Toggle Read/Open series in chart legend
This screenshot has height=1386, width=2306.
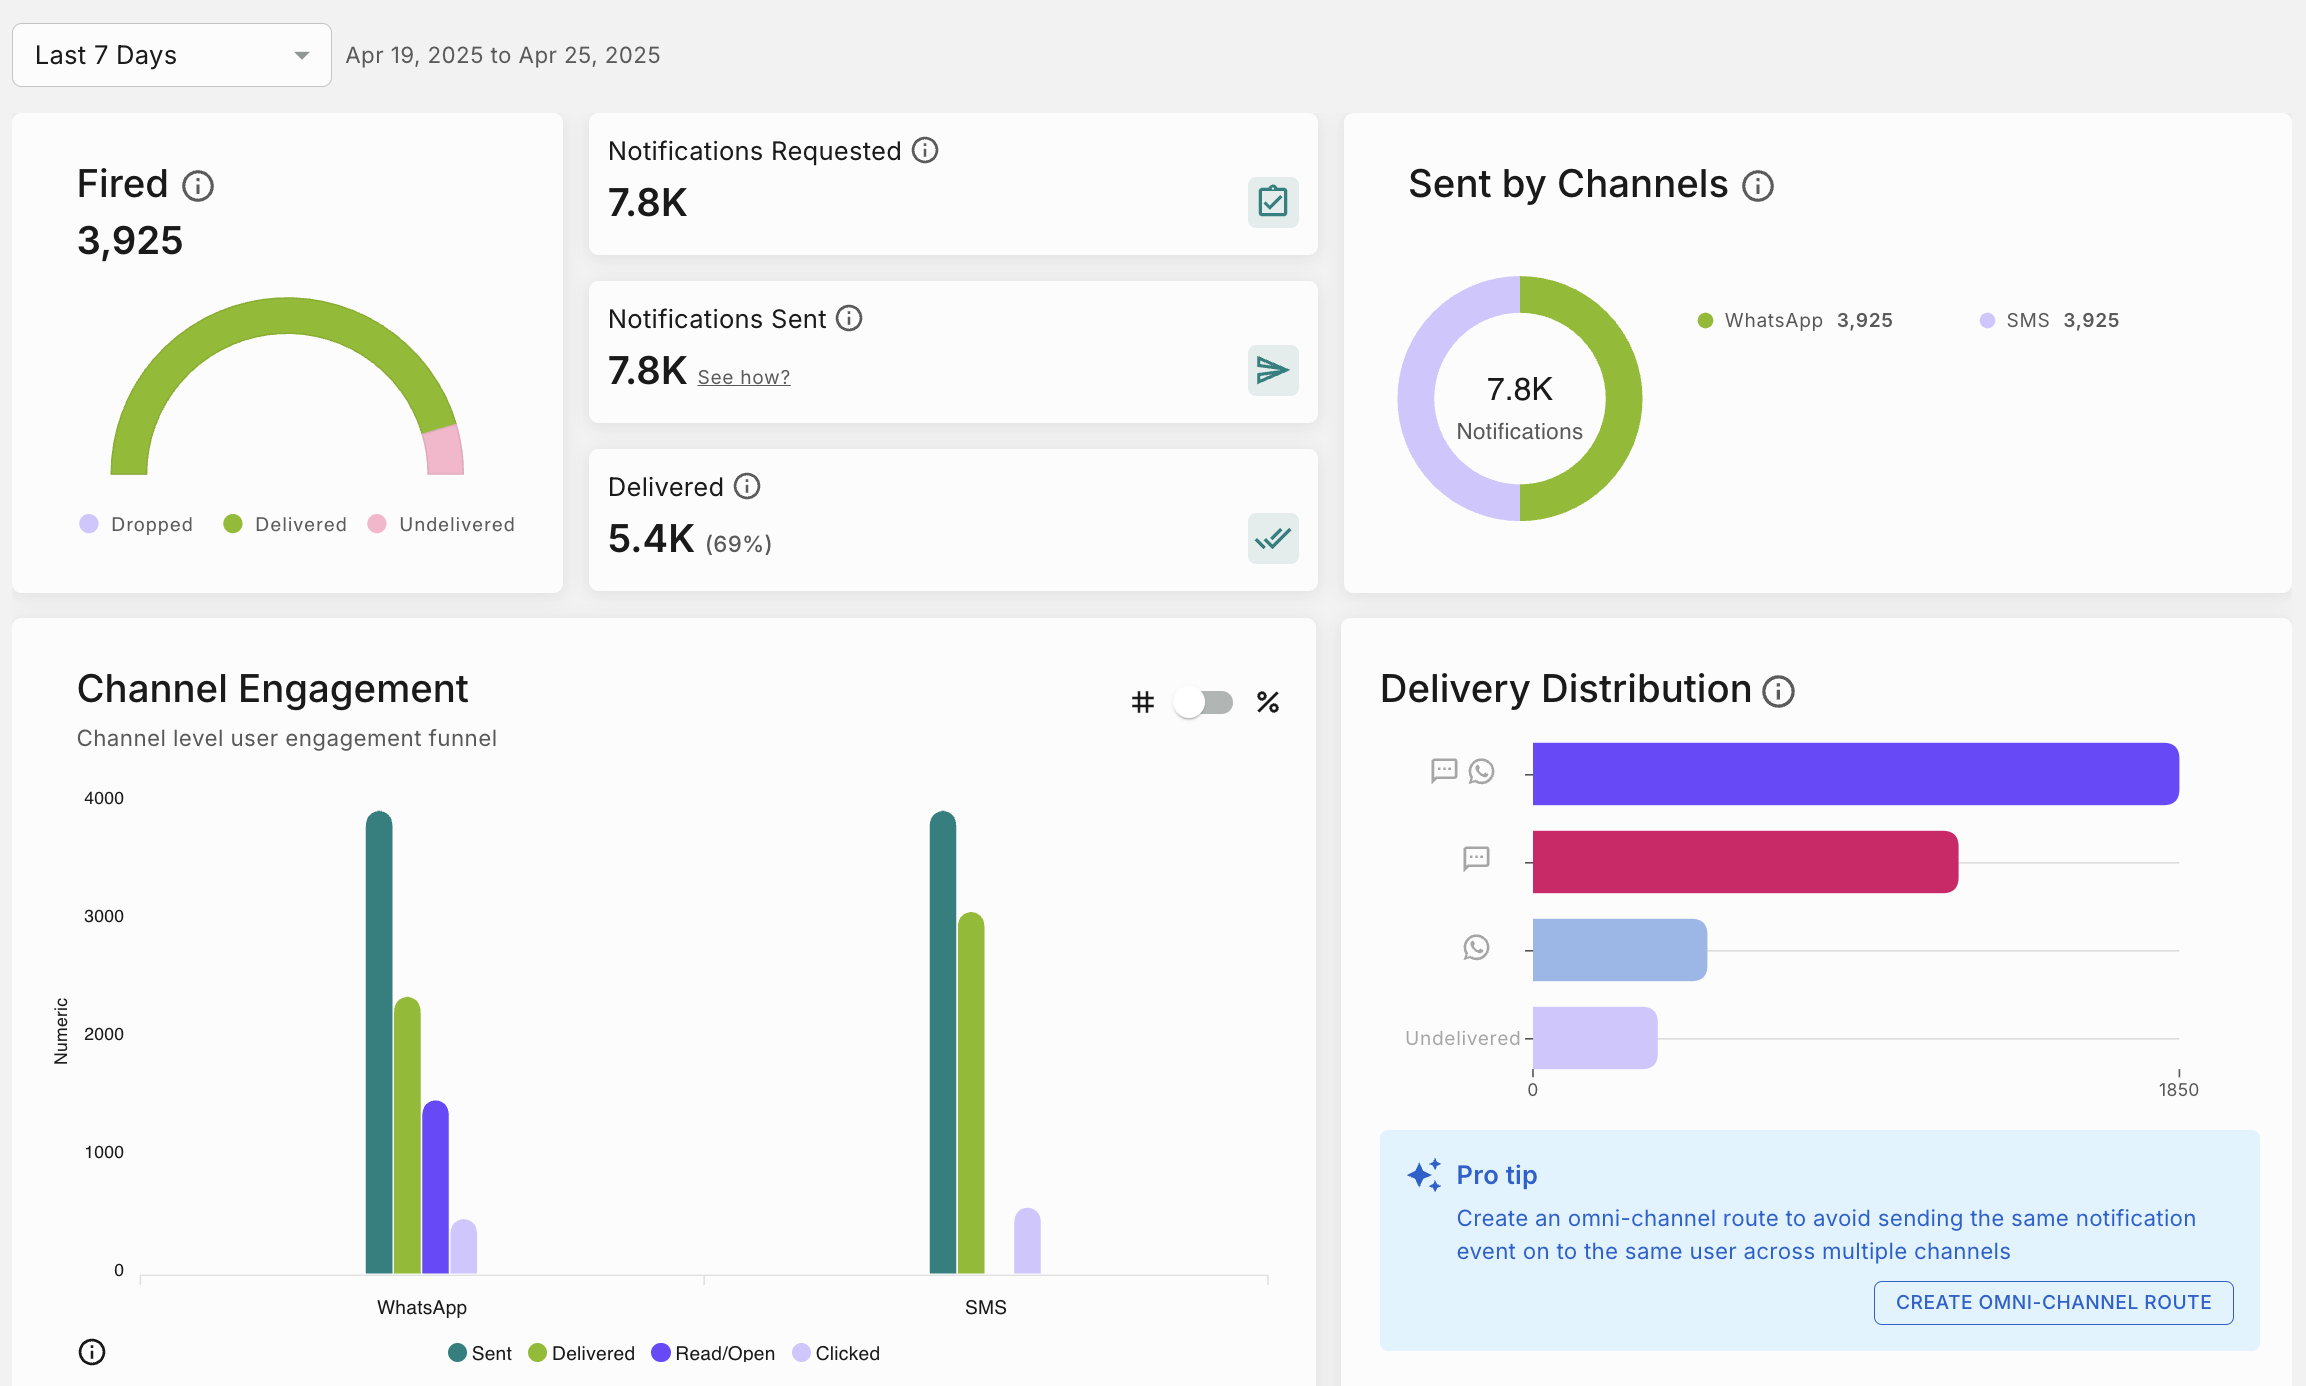pyautogui.click(x=713, y=1353)
